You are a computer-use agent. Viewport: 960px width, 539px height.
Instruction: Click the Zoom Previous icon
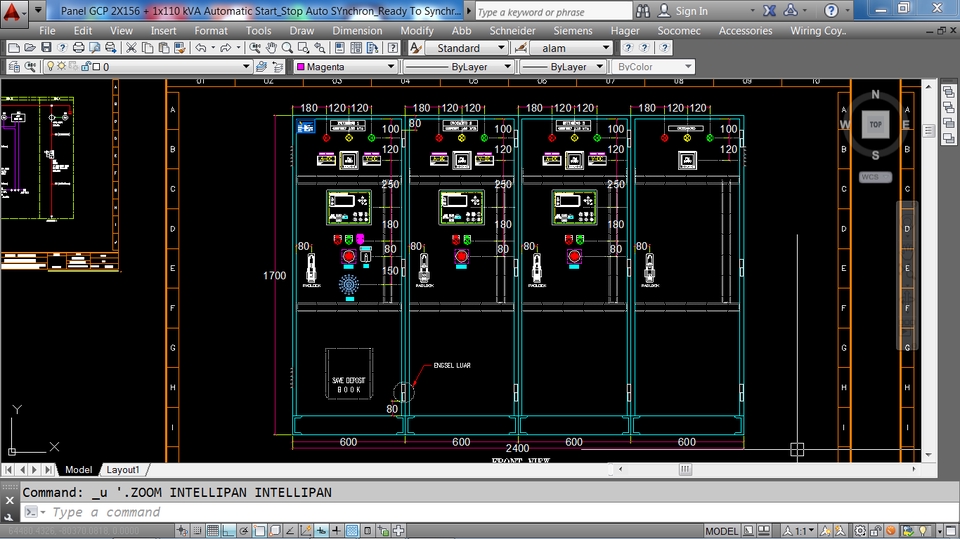pos(319,48)
